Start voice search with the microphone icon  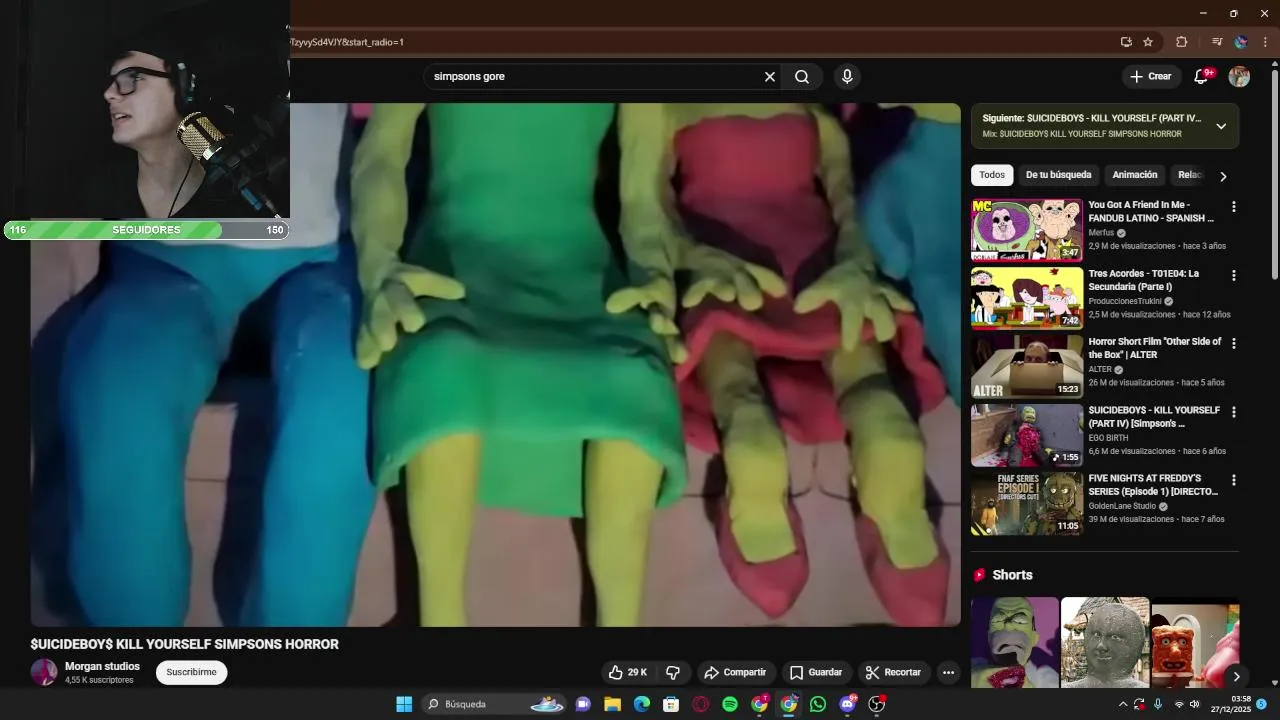coord(847,77)
